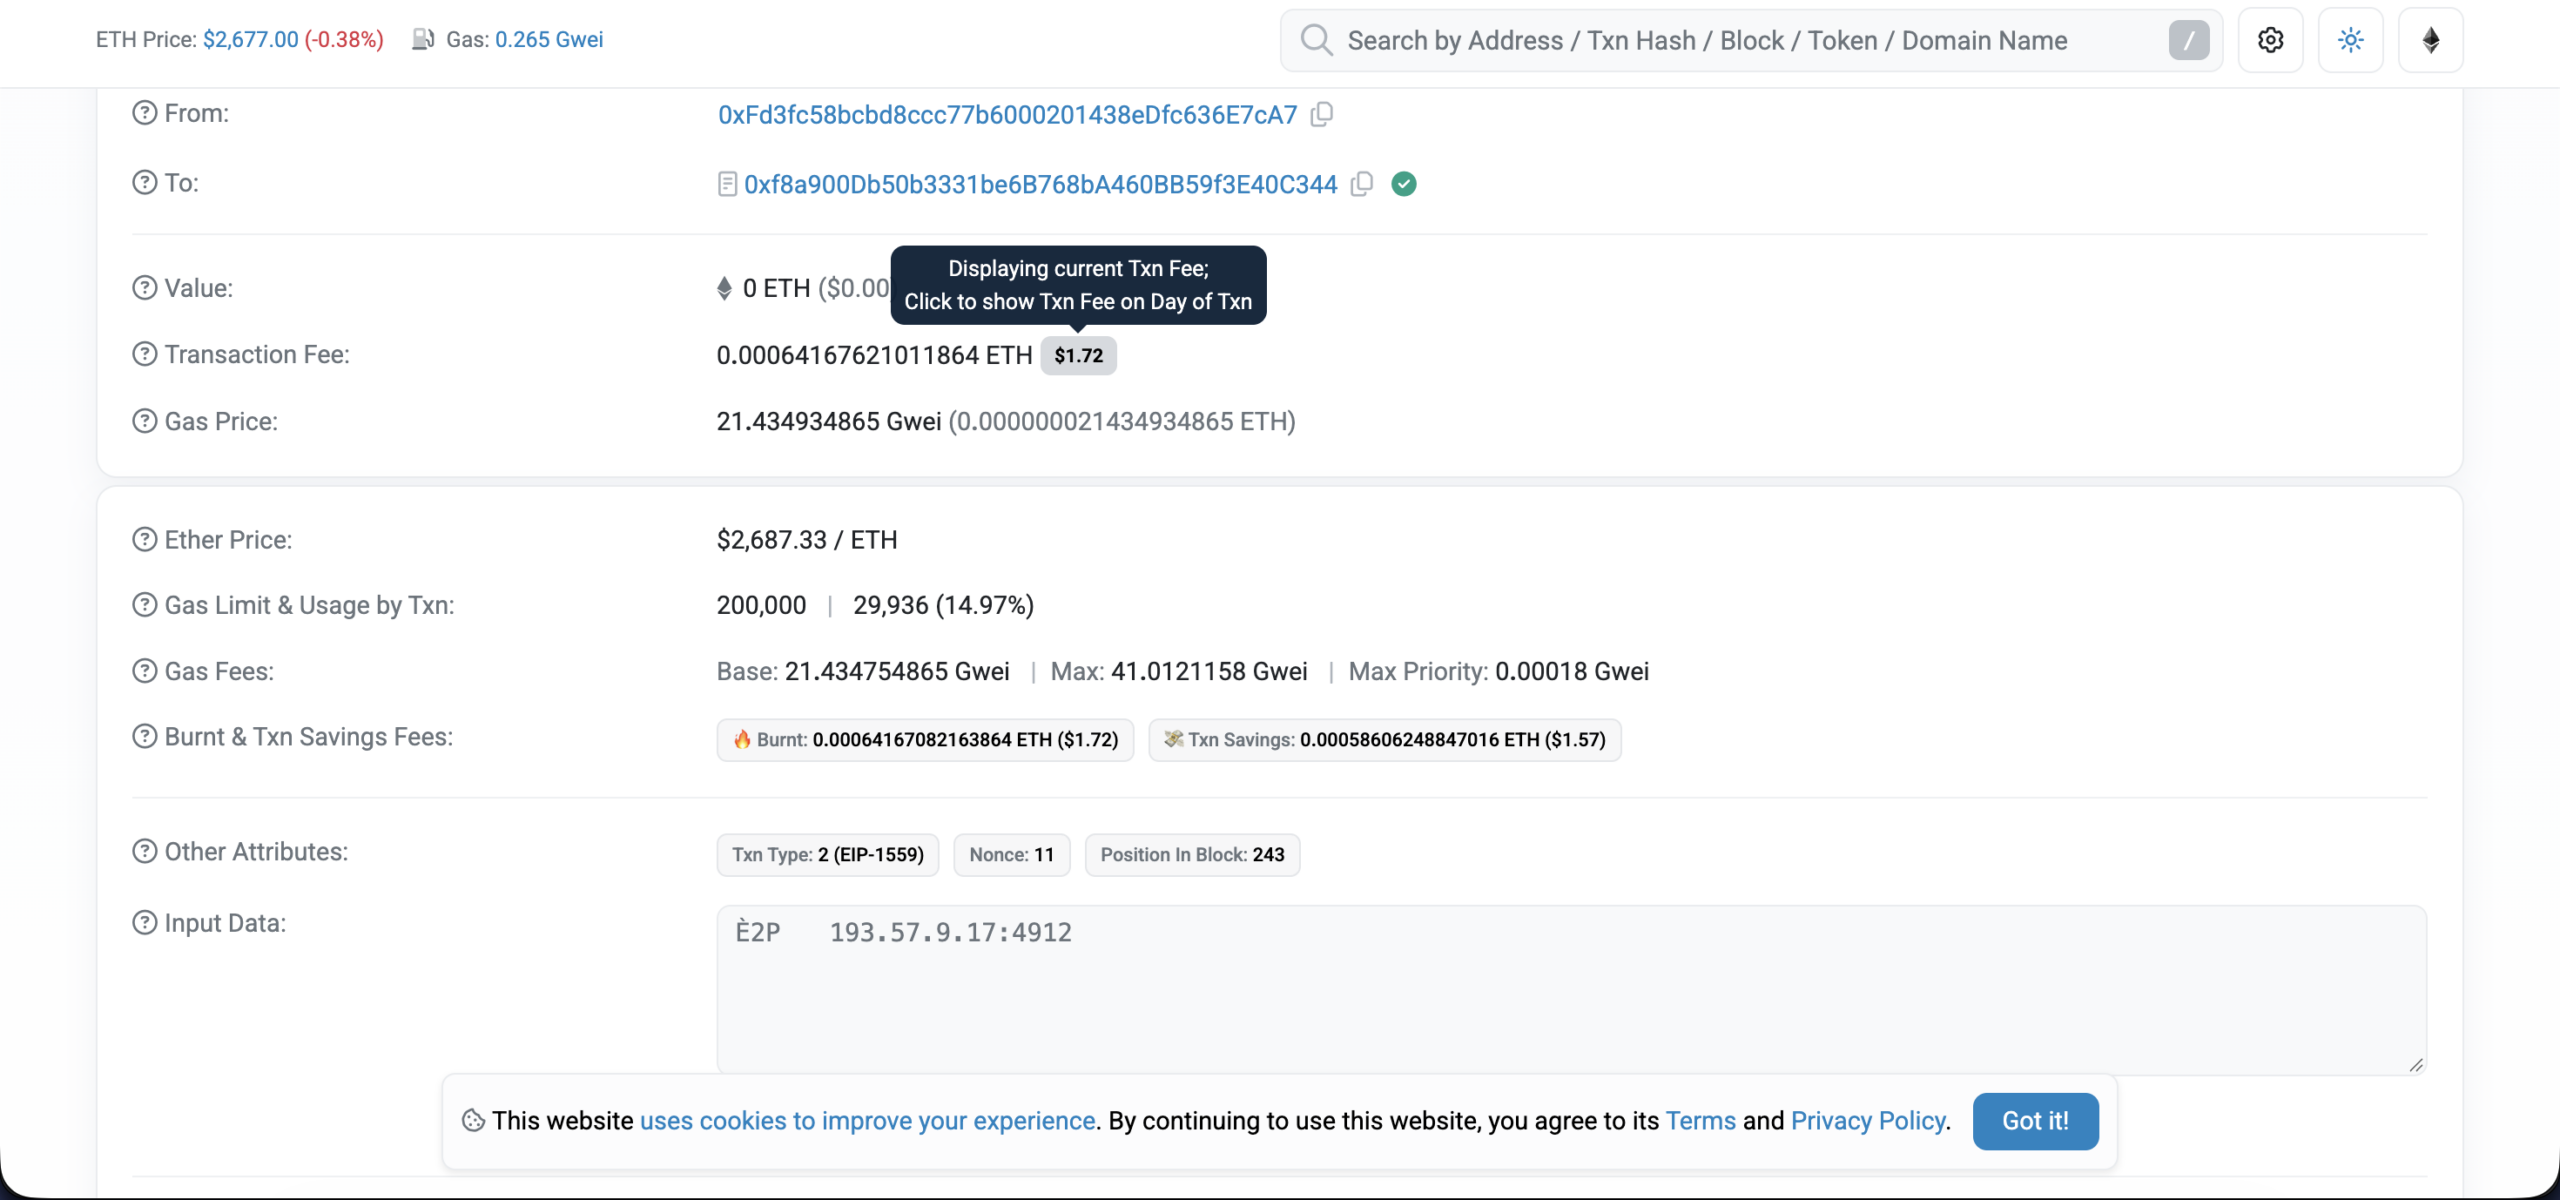Screen dimensions: 2560x1200
Task: Copy the From address
Action: [1322, 114]
